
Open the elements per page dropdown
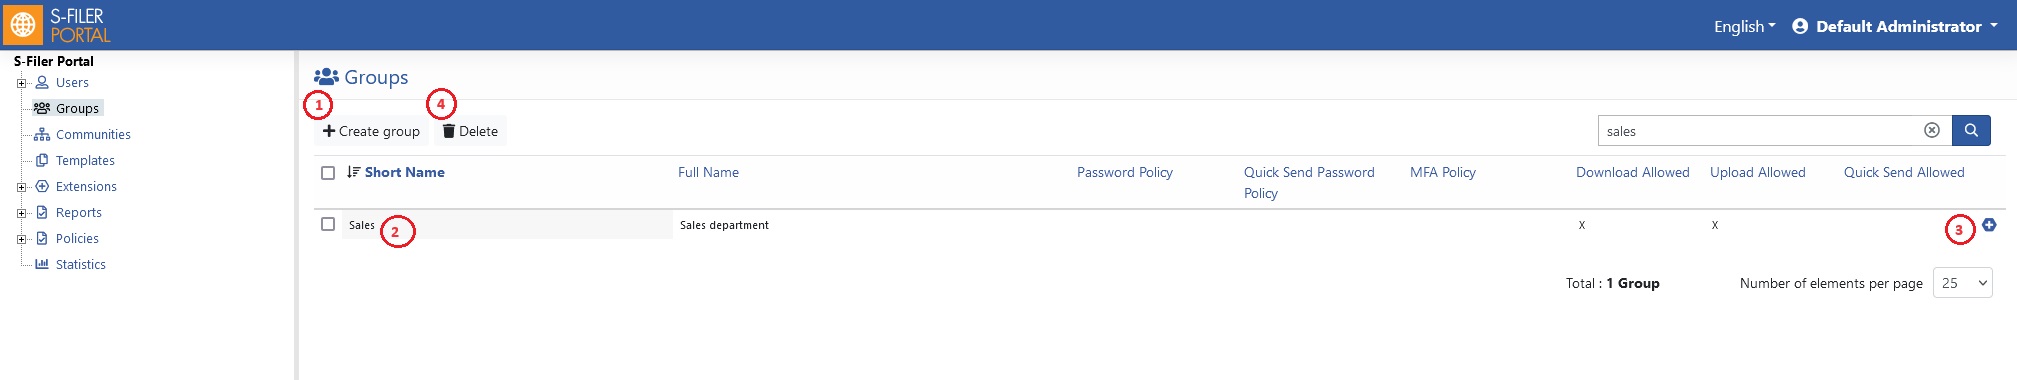point(1963,283)
